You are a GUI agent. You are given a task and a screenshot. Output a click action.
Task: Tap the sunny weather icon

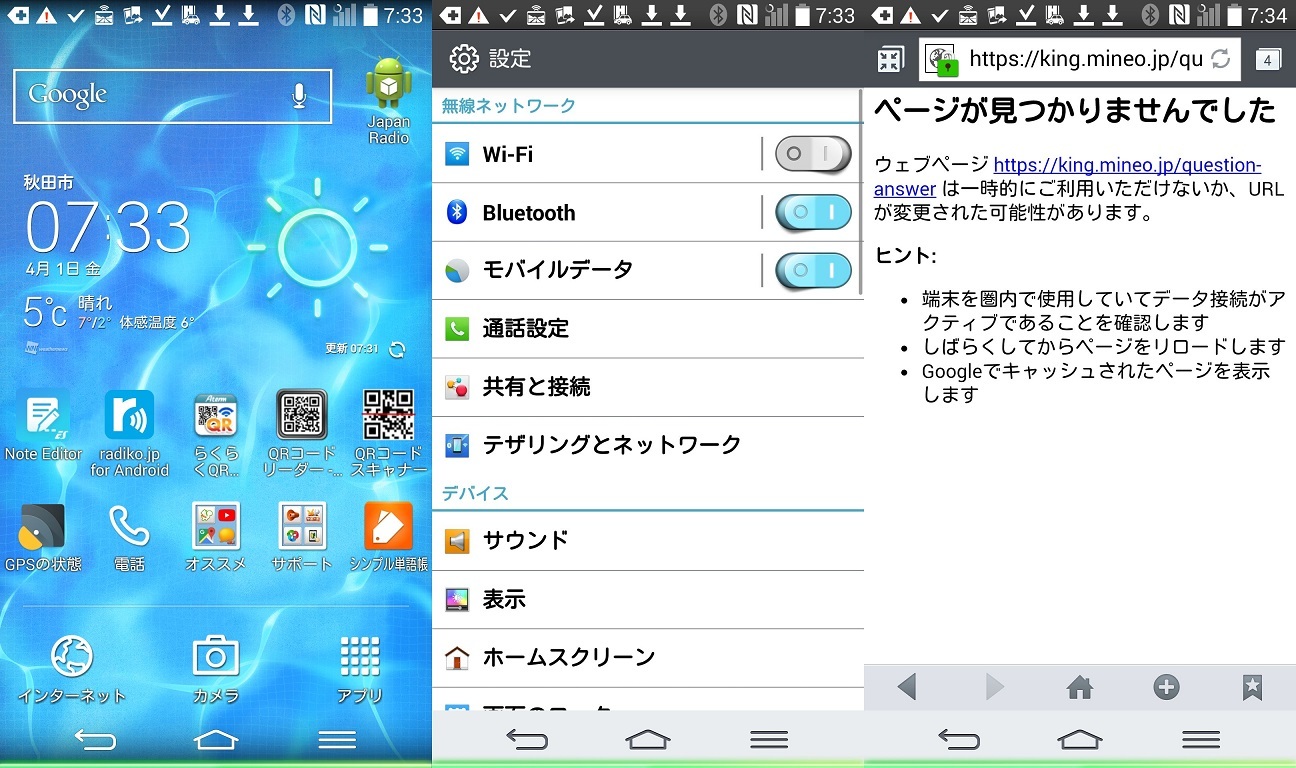(x=317, y=246)
